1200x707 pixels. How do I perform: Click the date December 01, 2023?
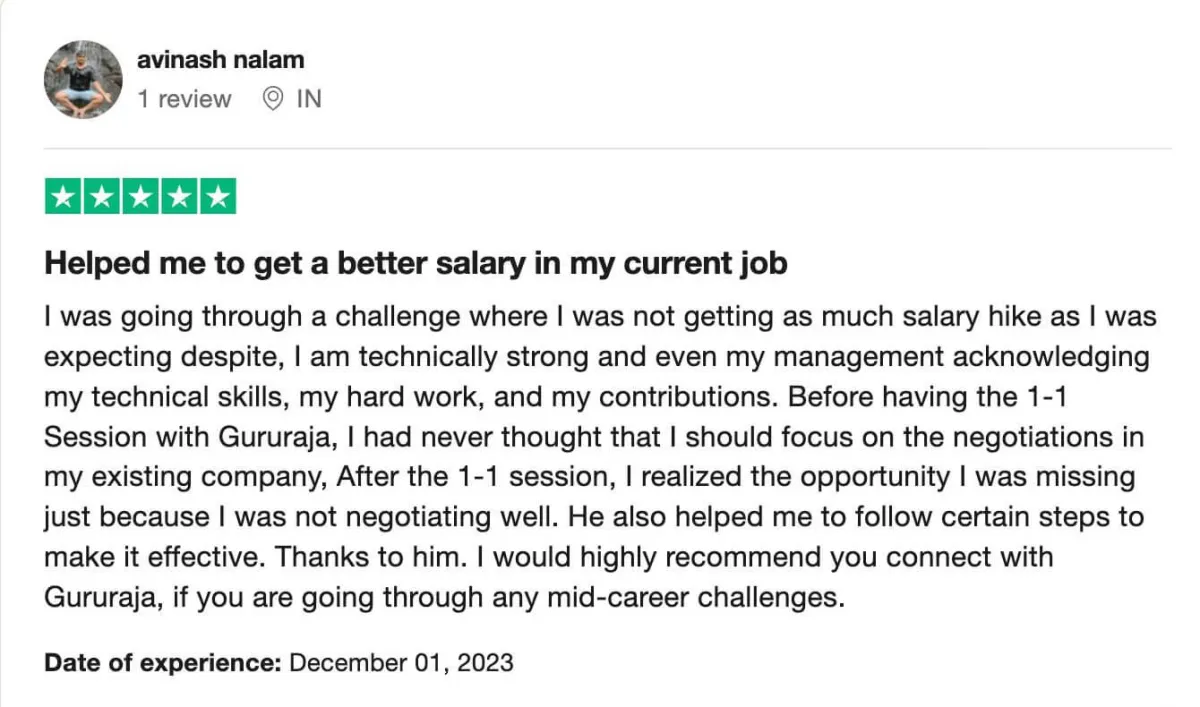(401, 662)
